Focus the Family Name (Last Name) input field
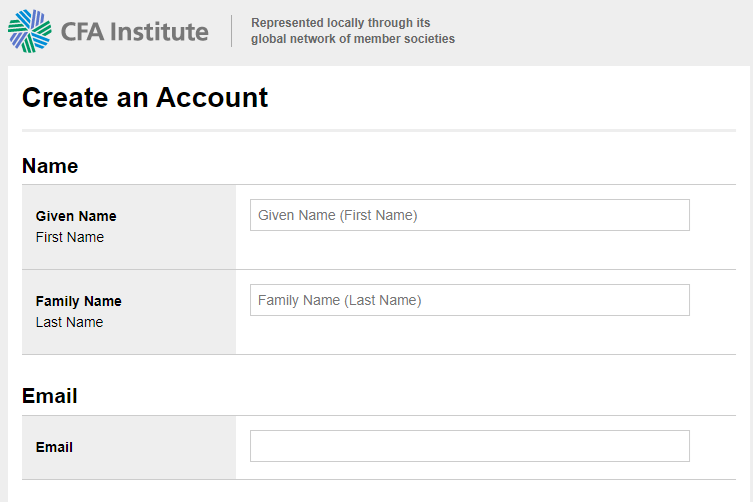Image resolution: width=753 pixels, height=502 pixels. pos(470,300)
